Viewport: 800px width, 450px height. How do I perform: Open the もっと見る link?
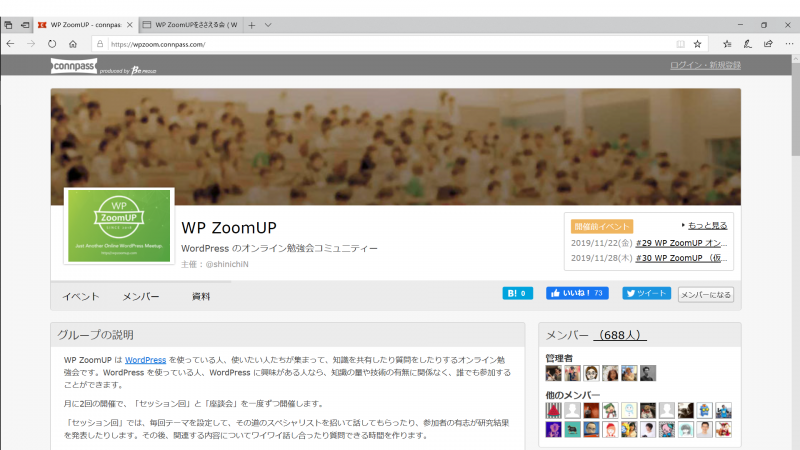(x=707, y=226)
